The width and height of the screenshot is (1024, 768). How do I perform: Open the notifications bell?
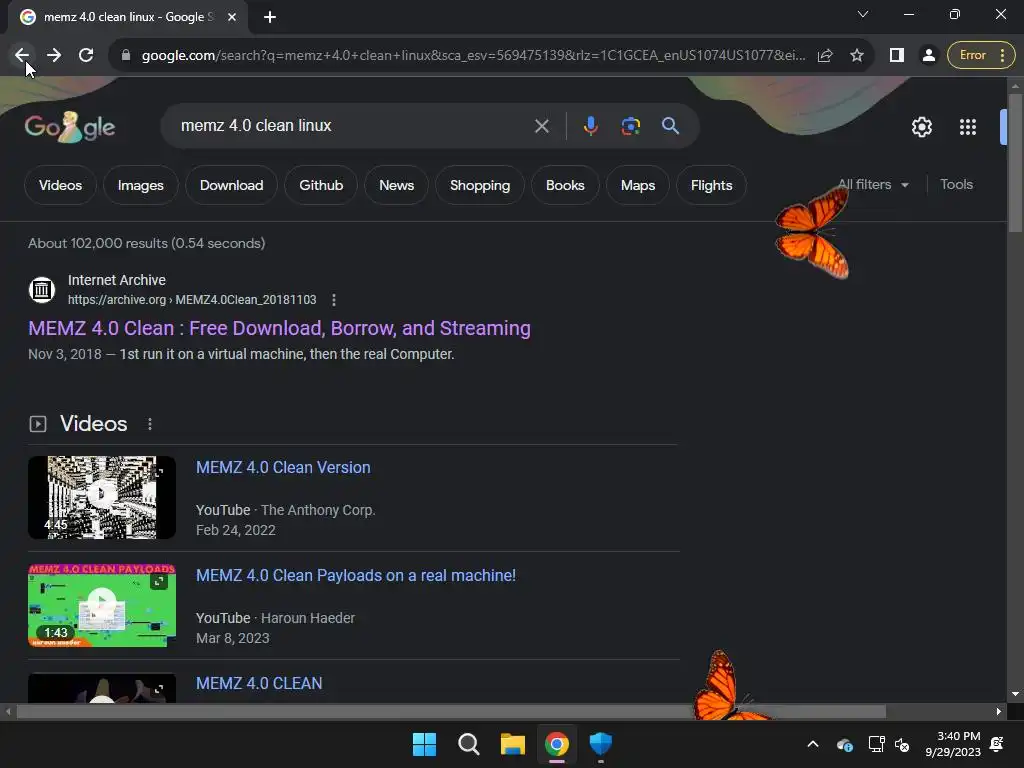pos(997,744)
